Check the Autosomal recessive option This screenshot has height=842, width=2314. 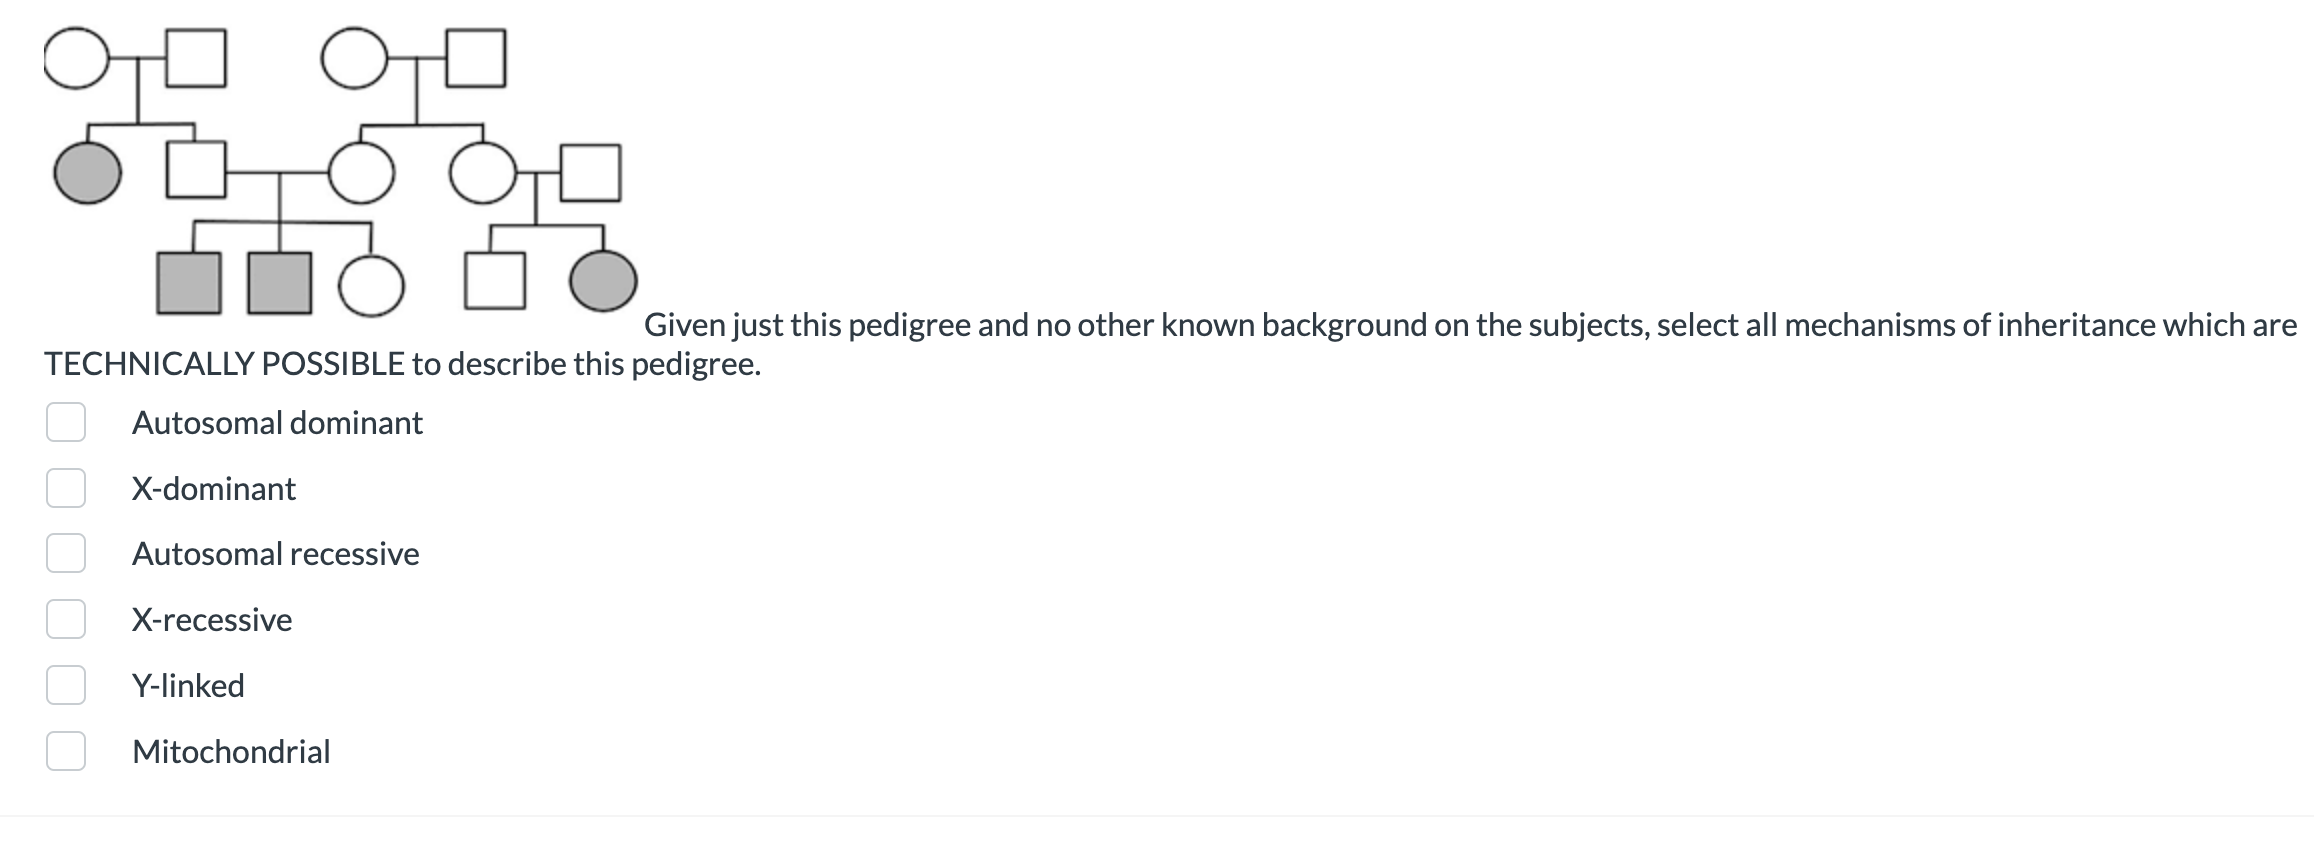coord(65,554)
